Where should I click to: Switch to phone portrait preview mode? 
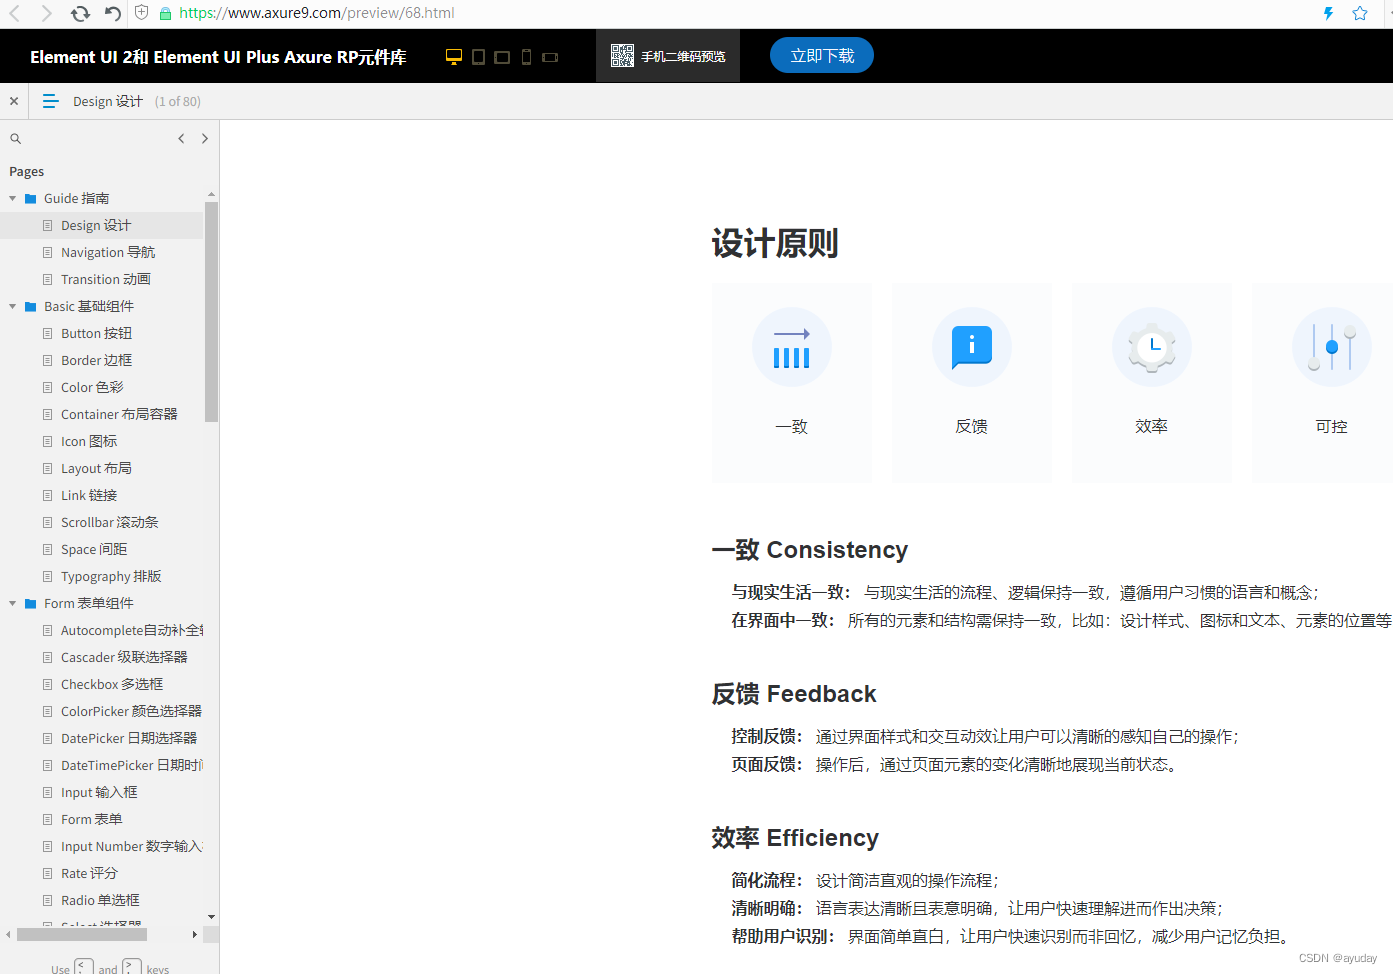click(x=525, y=56)
